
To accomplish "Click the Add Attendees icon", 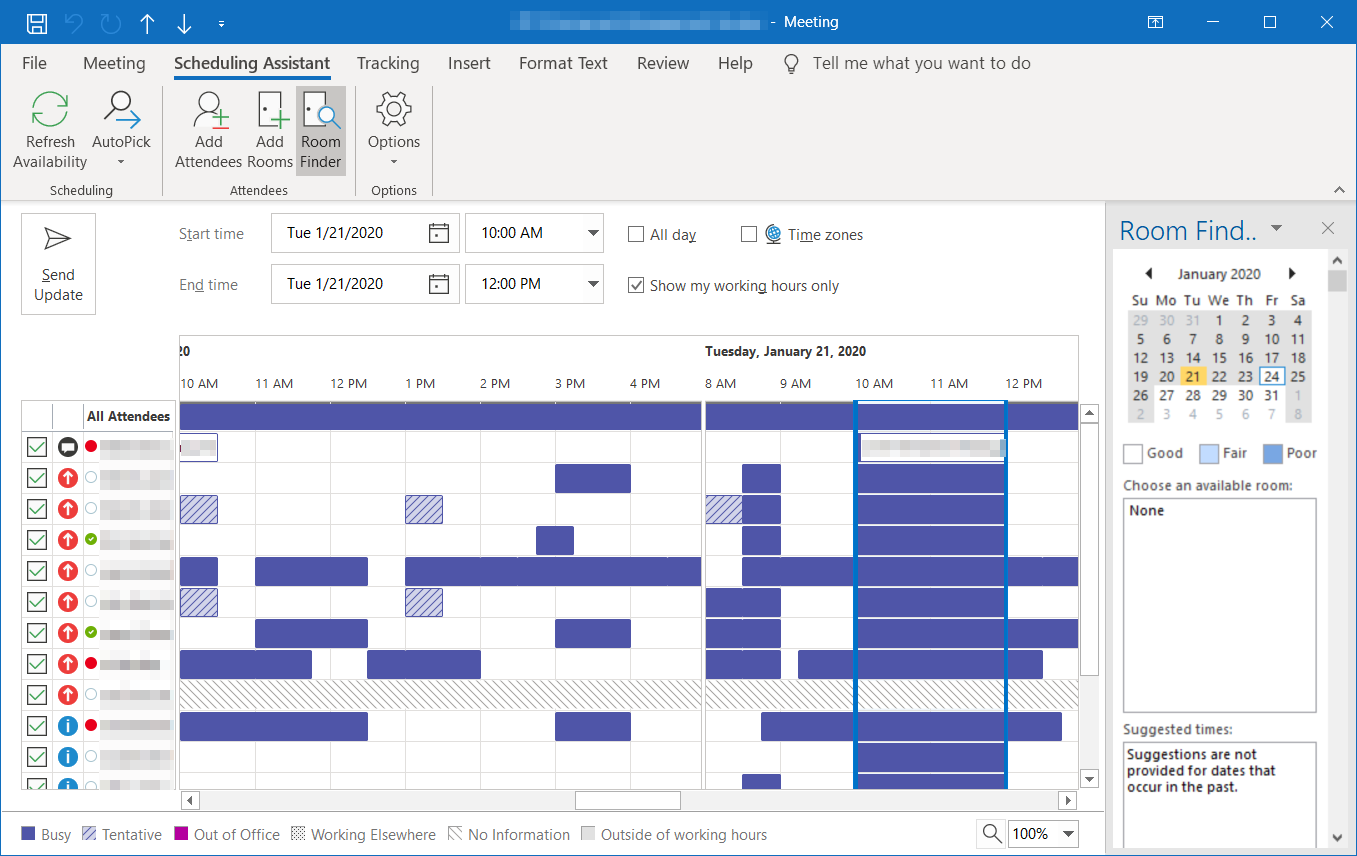I will click(x=209, y=110).
